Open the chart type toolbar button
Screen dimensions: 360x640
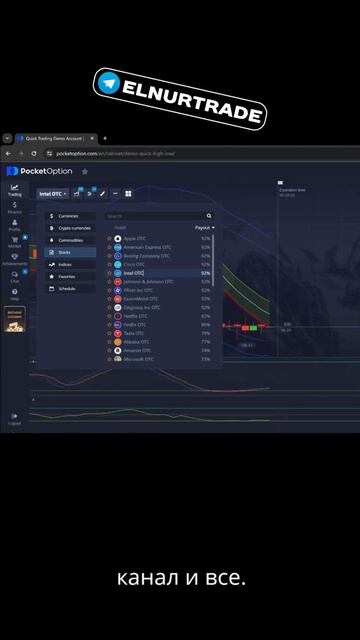click(x=77, y=193)
